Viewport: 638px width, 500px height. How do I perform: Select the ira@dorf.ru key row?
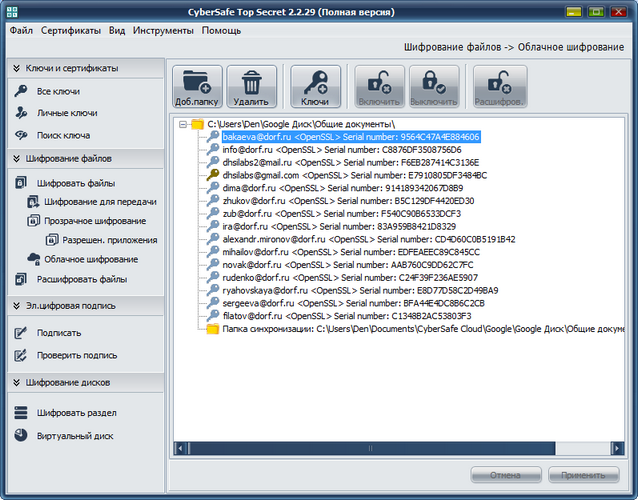(339, 226)
